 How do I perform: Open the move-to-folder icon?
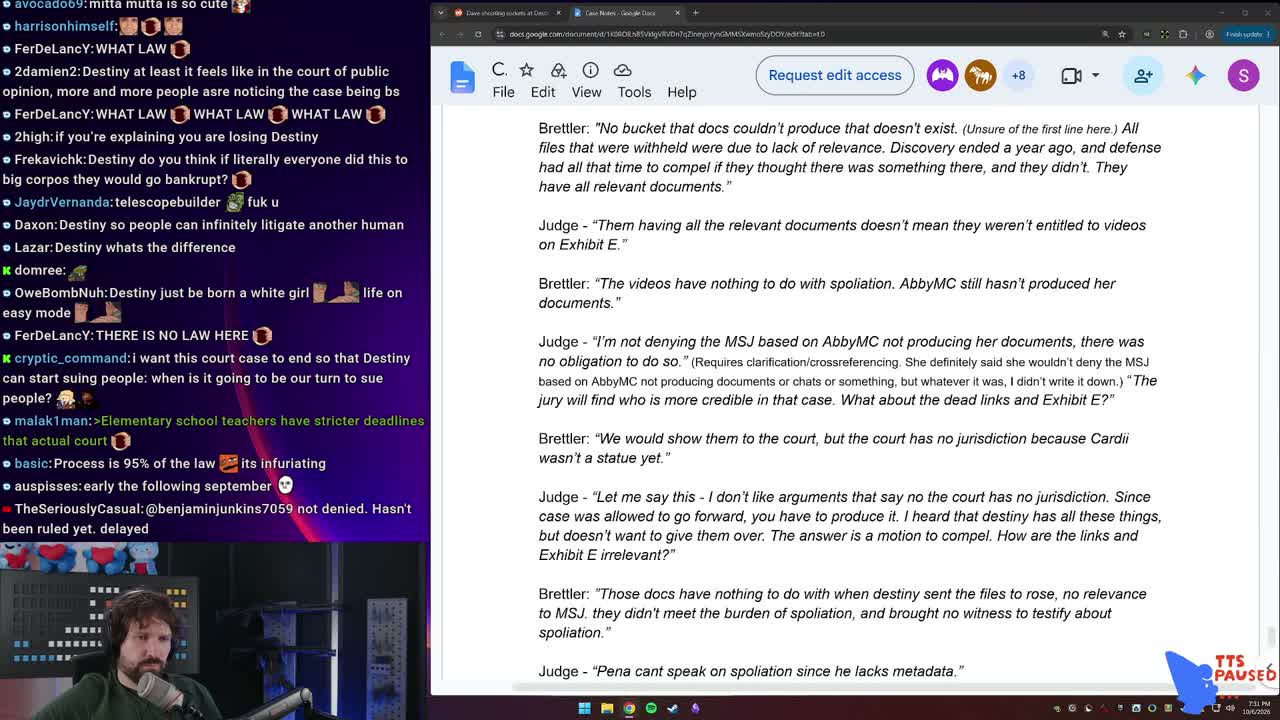[558, 69]
